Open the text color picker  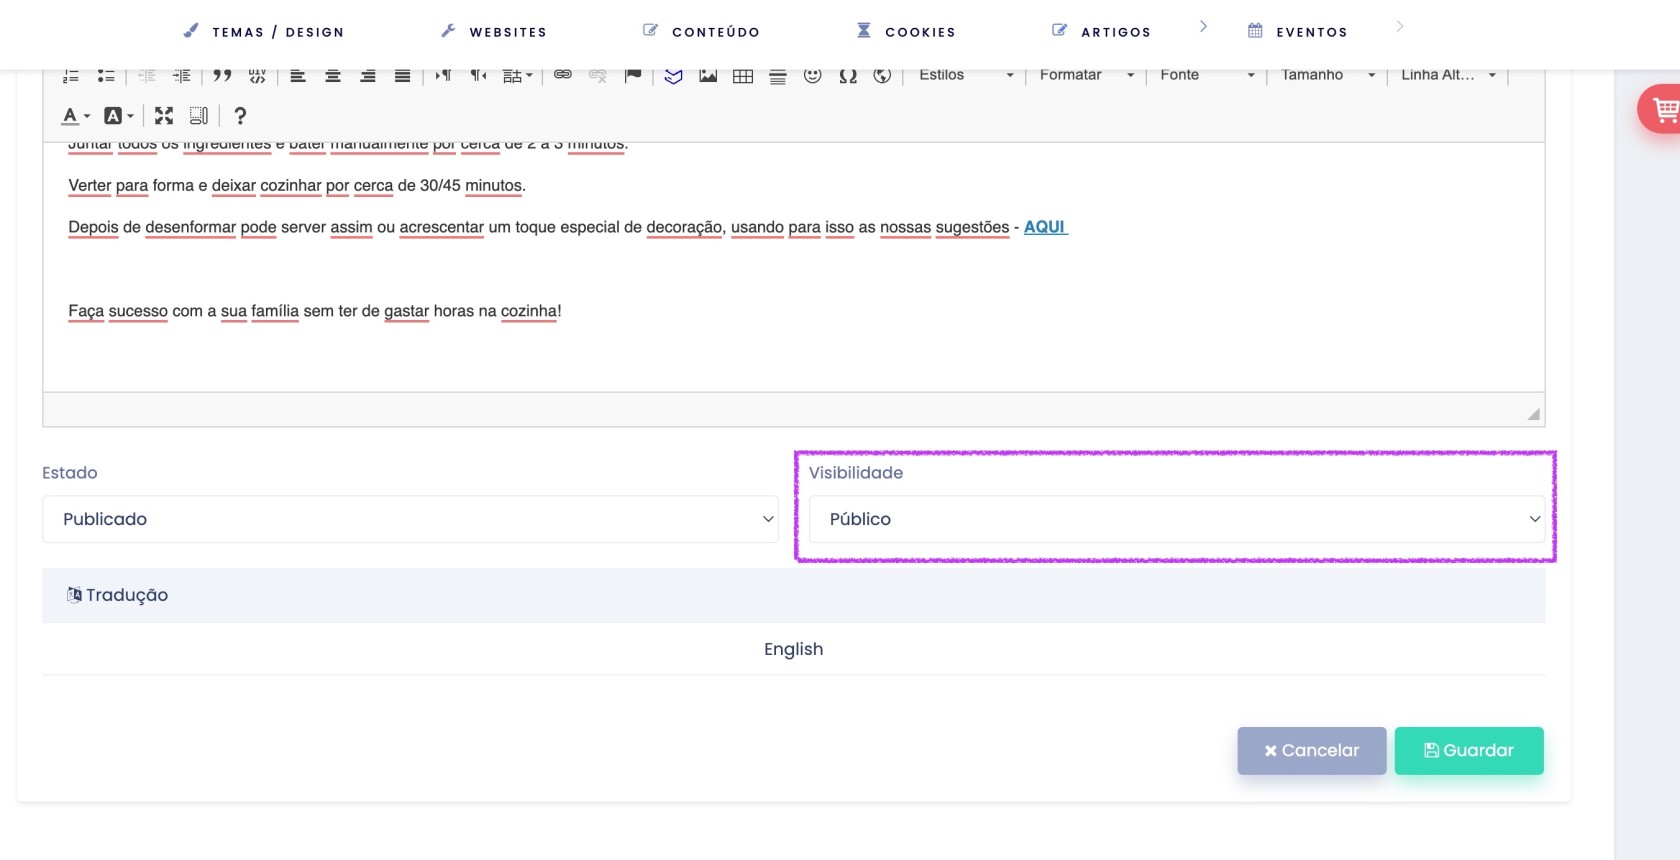point(76,116)
